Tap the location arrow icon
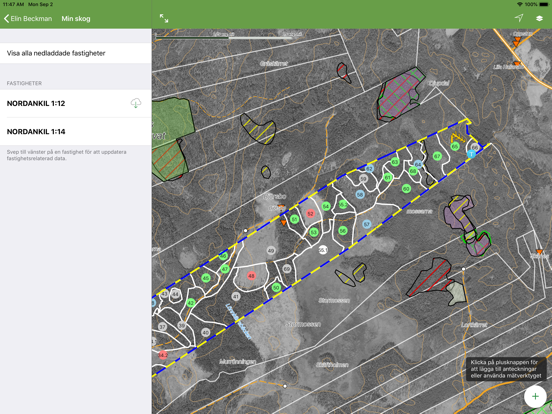 (x=519, y=18)
